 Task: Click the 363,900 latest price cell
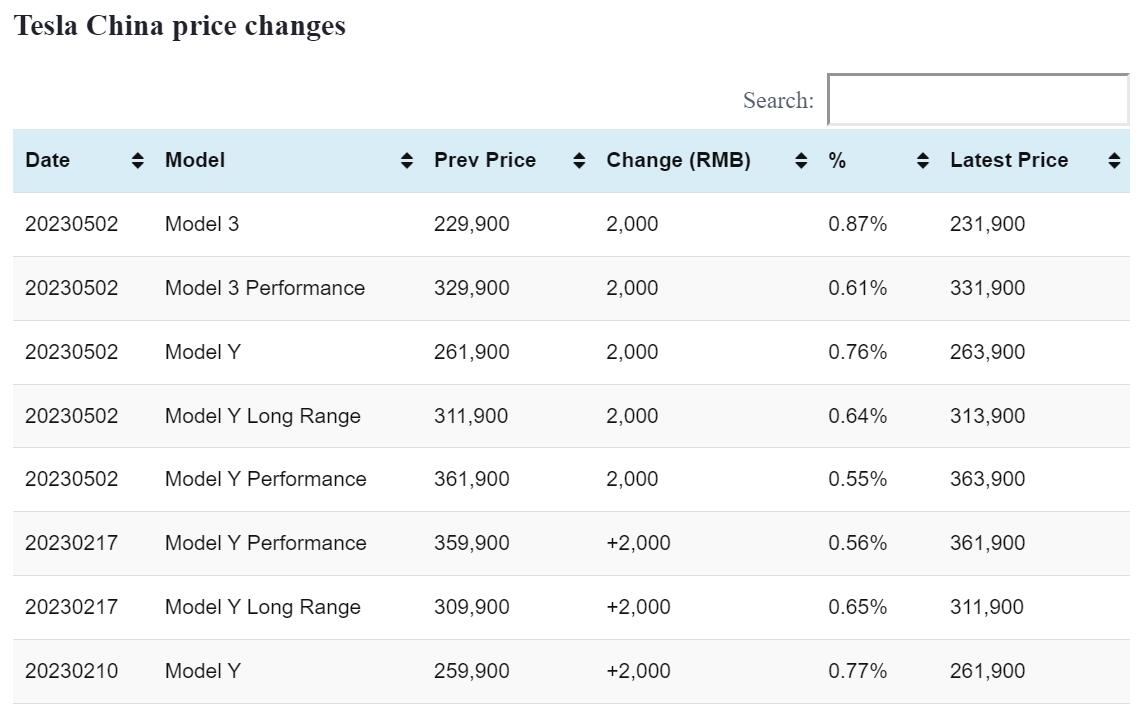987,479
